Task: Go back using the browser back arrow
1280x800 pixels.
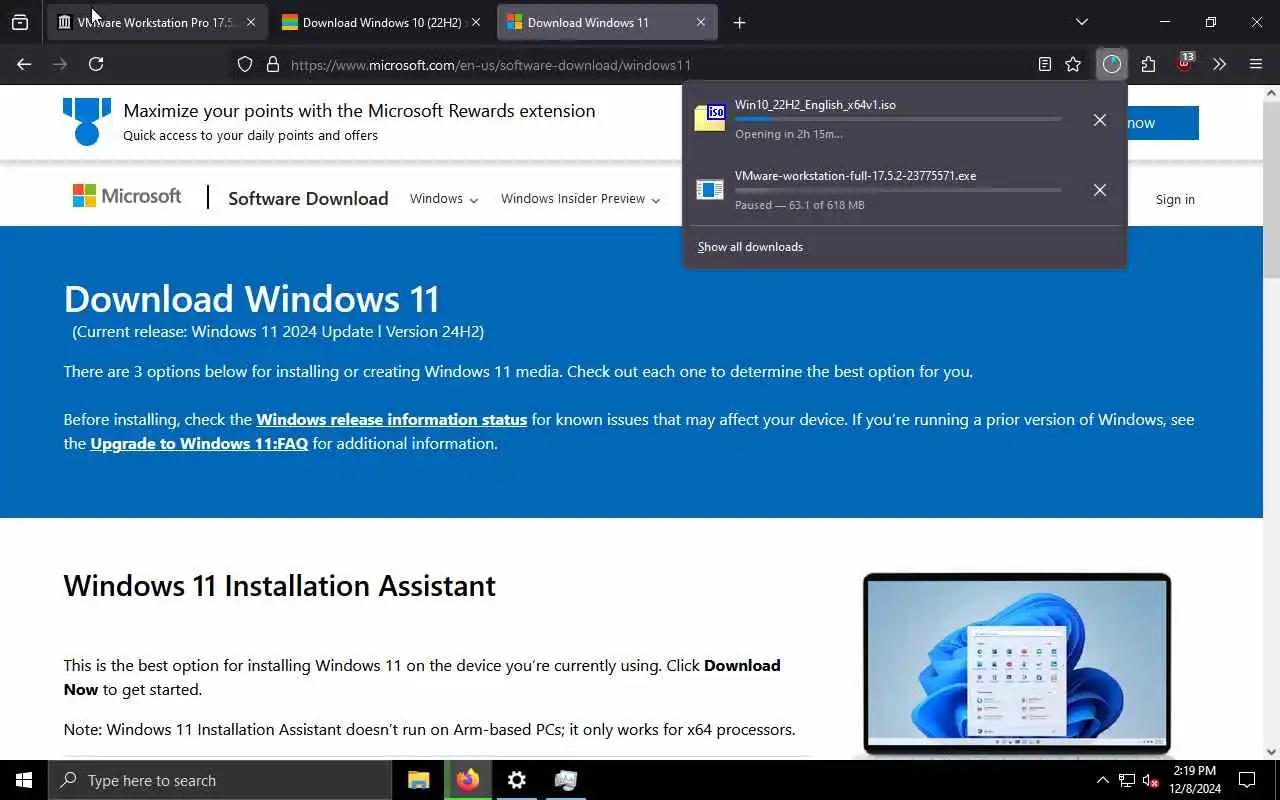Action: (x=24, y=64)
